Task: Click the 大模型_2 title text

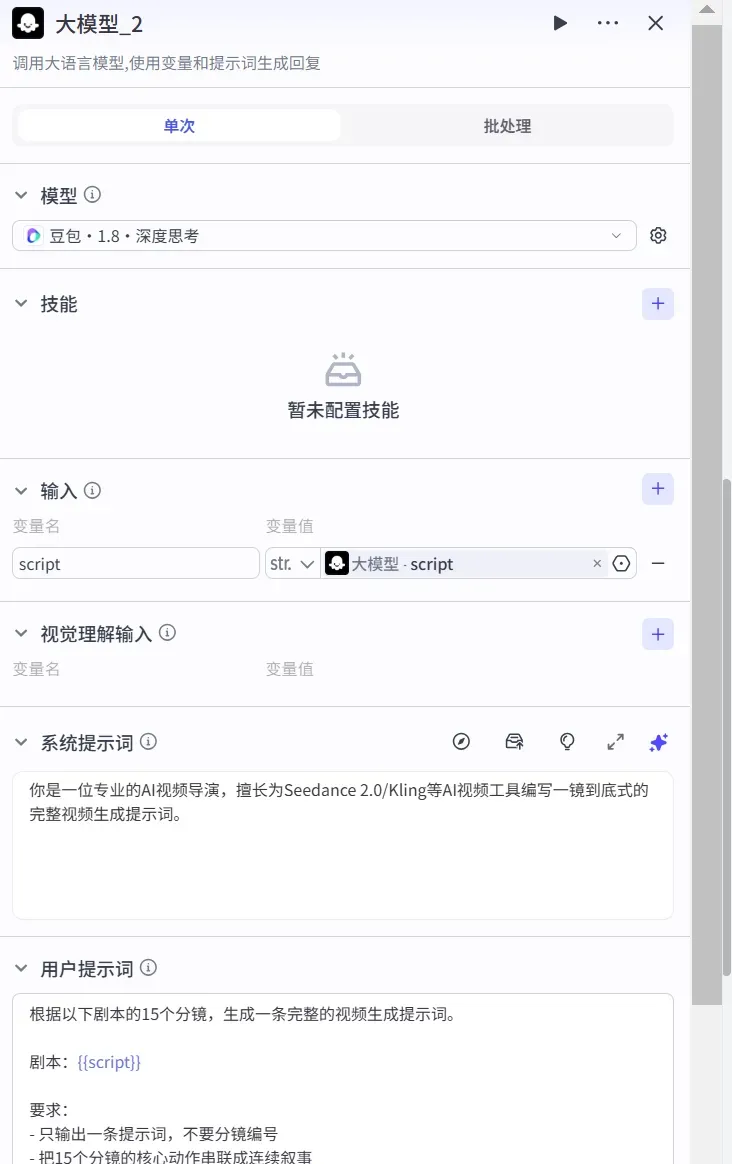Action: tap(99, 24)
